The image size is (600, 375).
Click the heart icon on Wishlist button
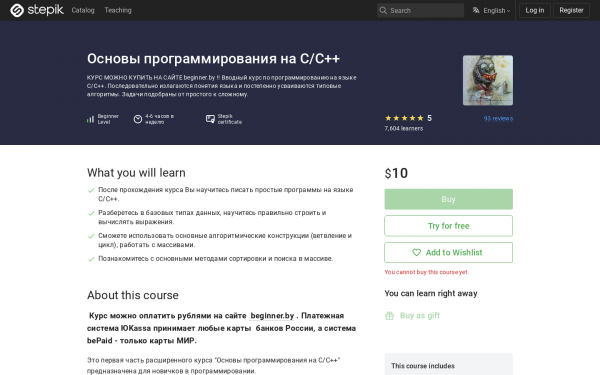pyautogui.click(x=416, y=253)
